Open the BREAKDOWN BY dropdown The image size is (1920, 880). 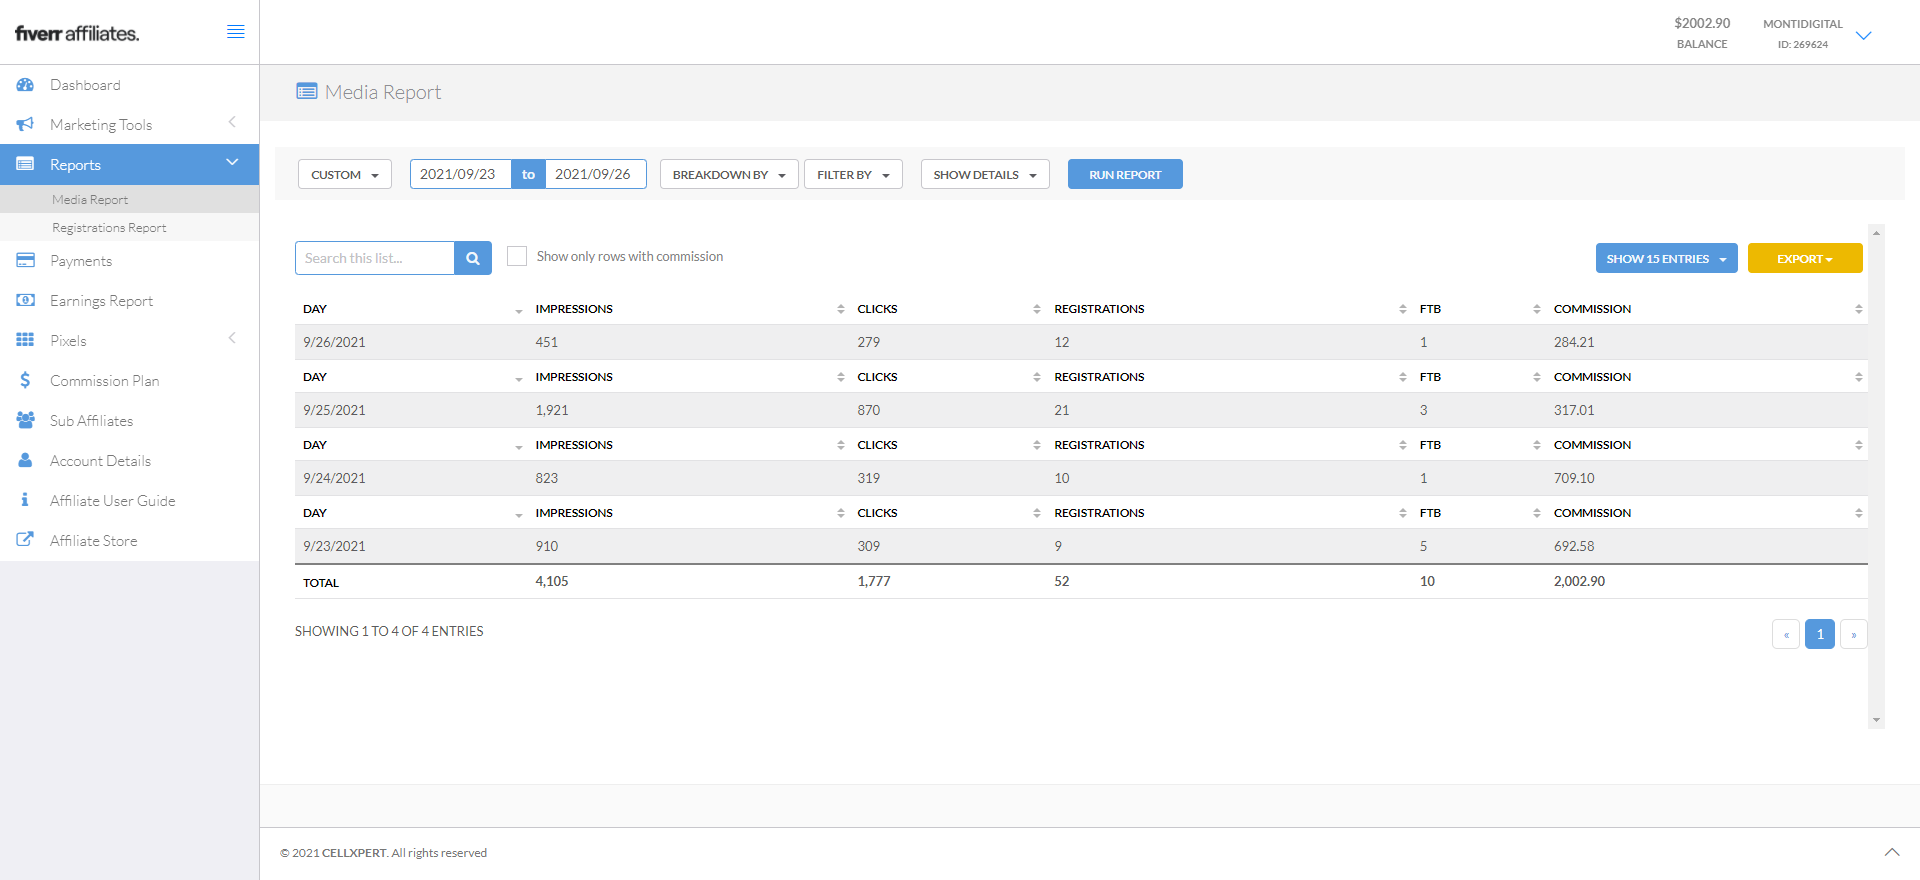(729, 175)
